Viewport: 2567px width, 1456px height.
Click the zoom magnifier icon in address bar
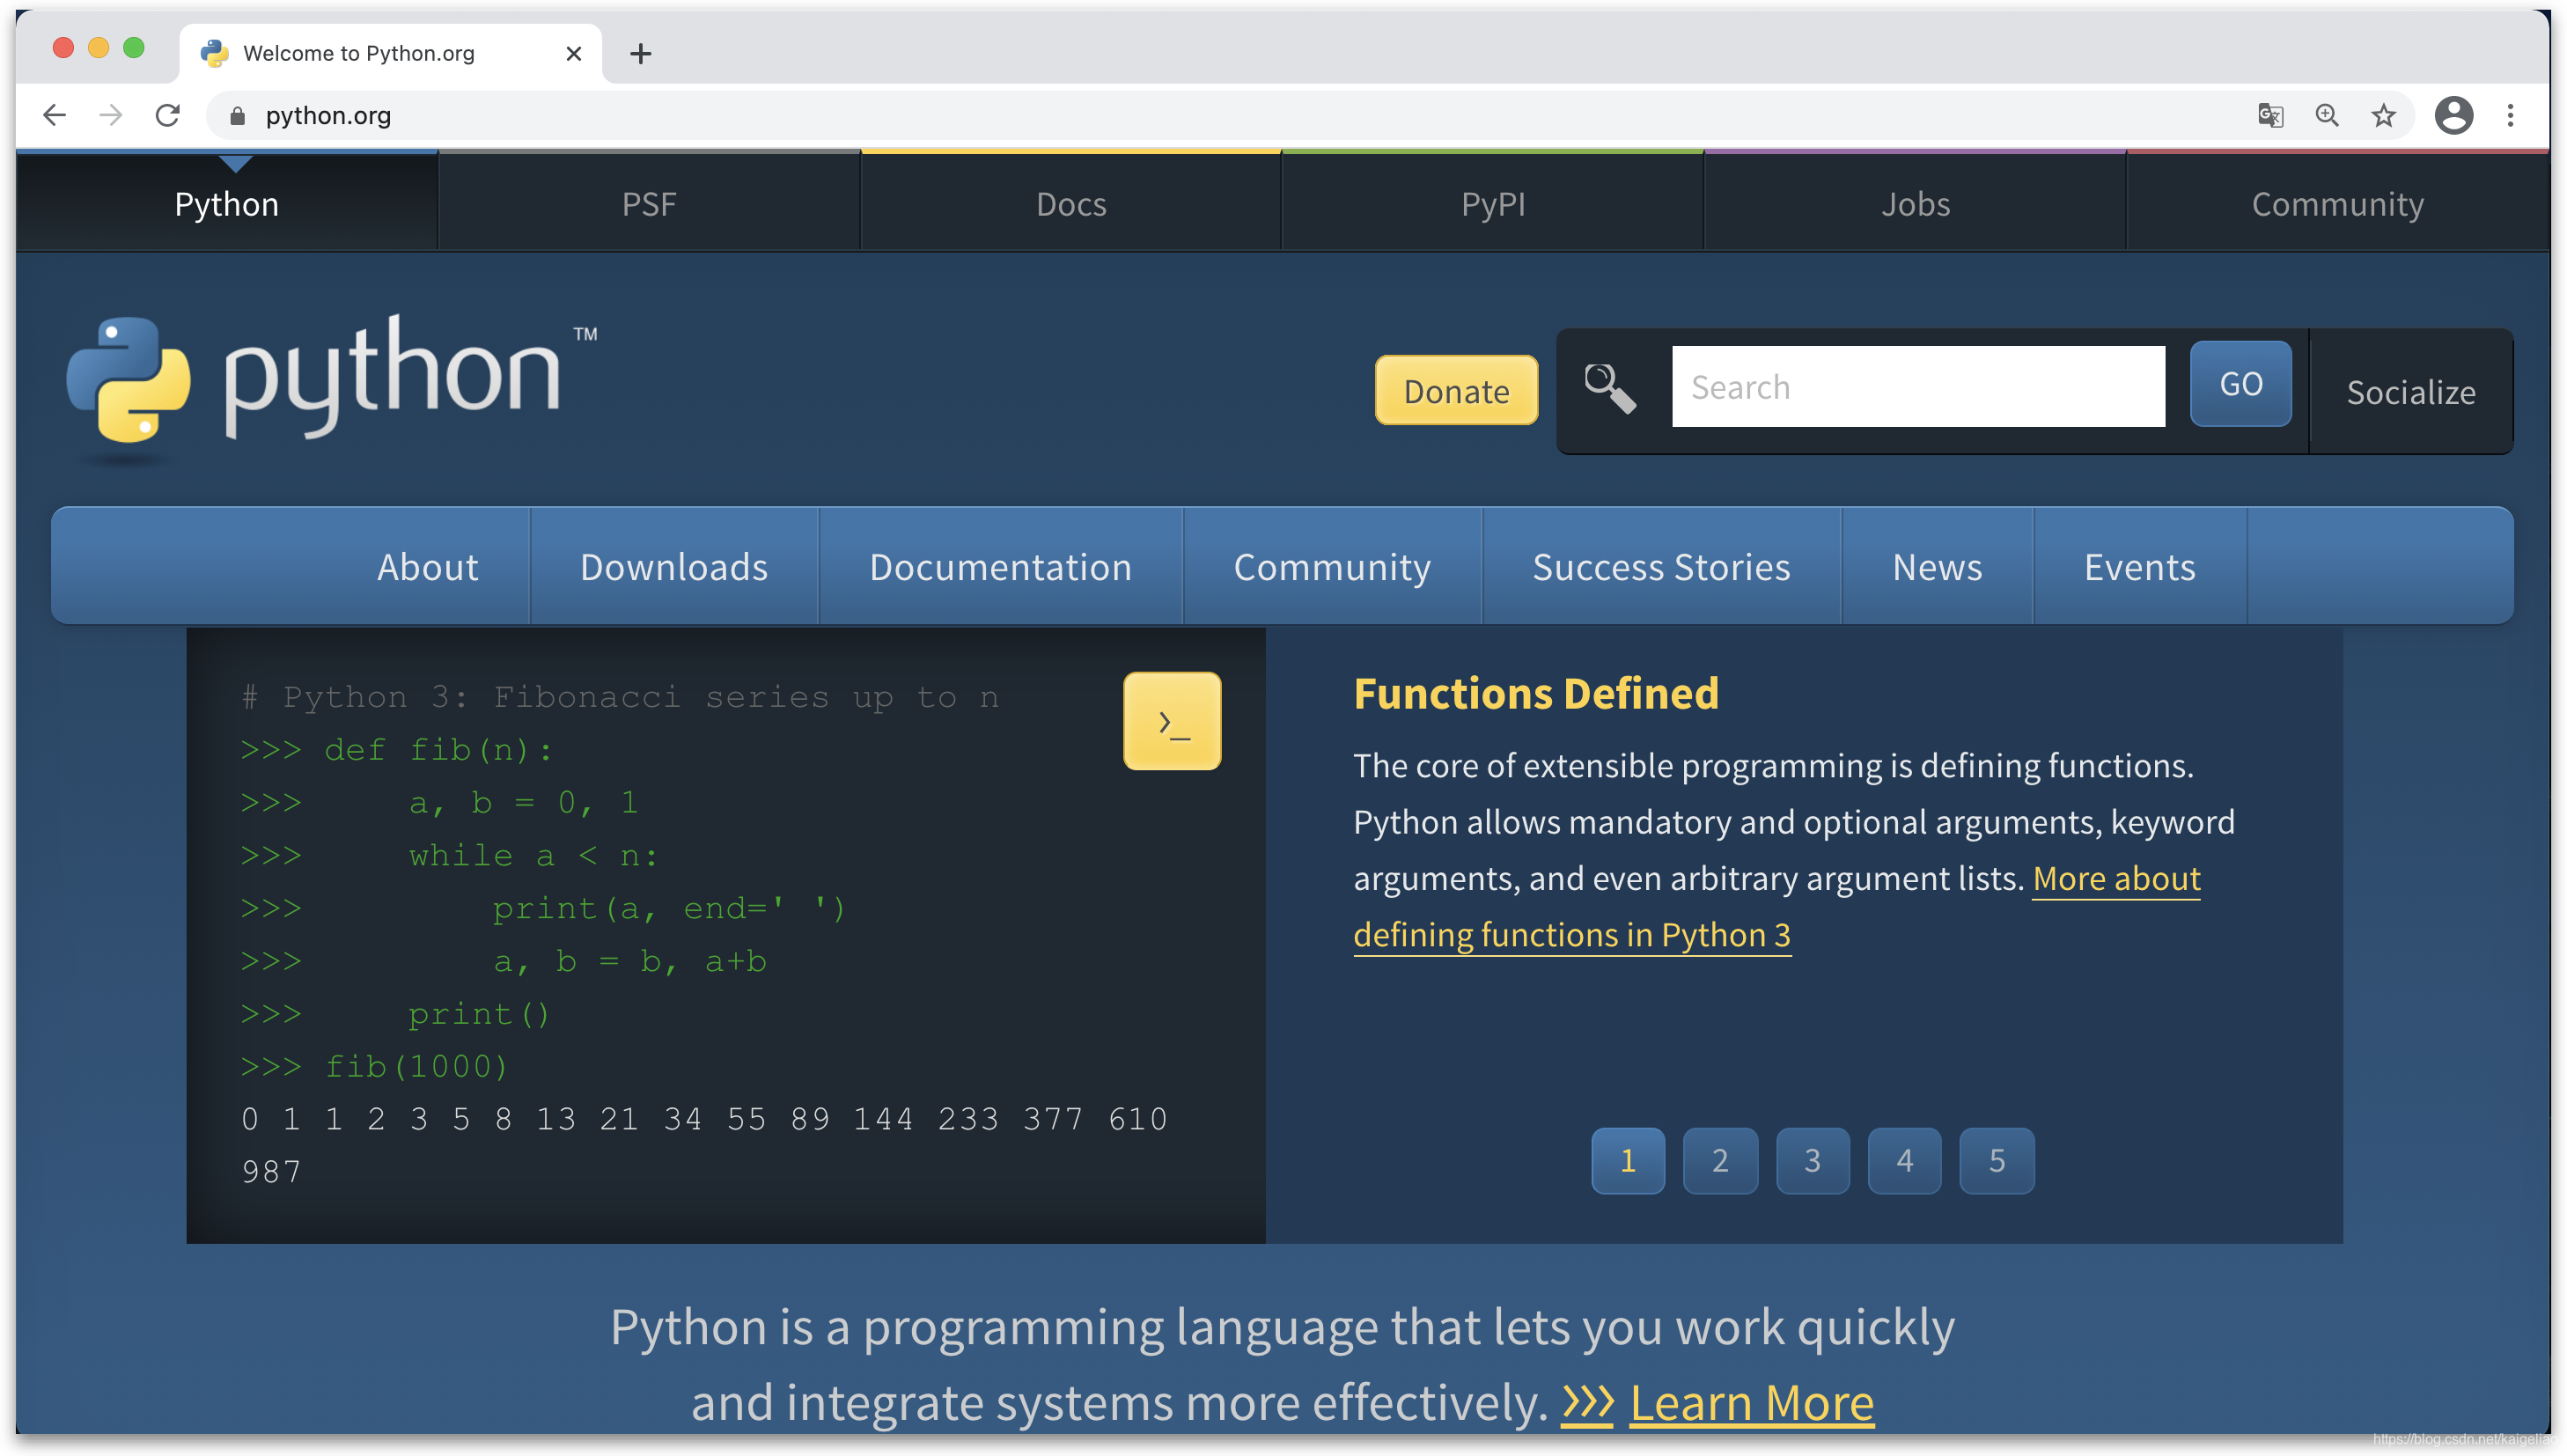(2327, 116)
